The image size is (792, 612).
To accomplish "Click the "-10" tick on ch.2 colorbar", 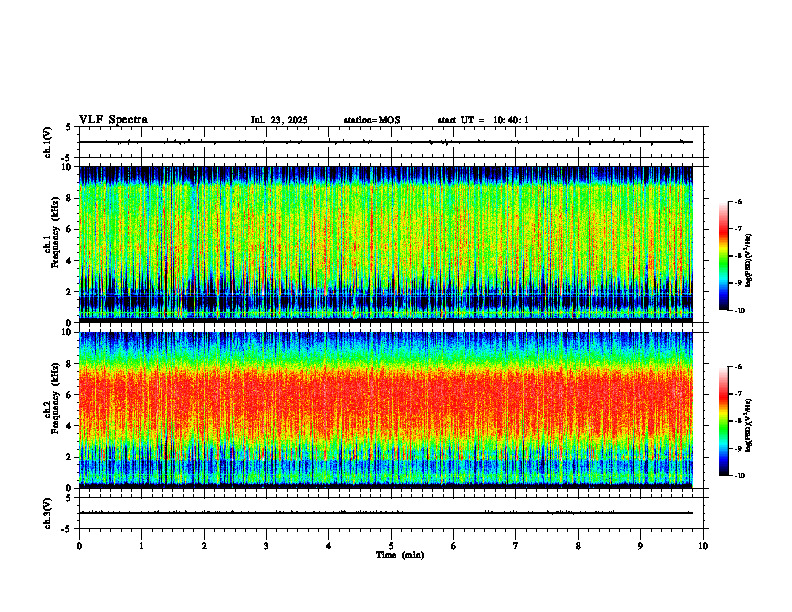I will [x=739, y=476].
